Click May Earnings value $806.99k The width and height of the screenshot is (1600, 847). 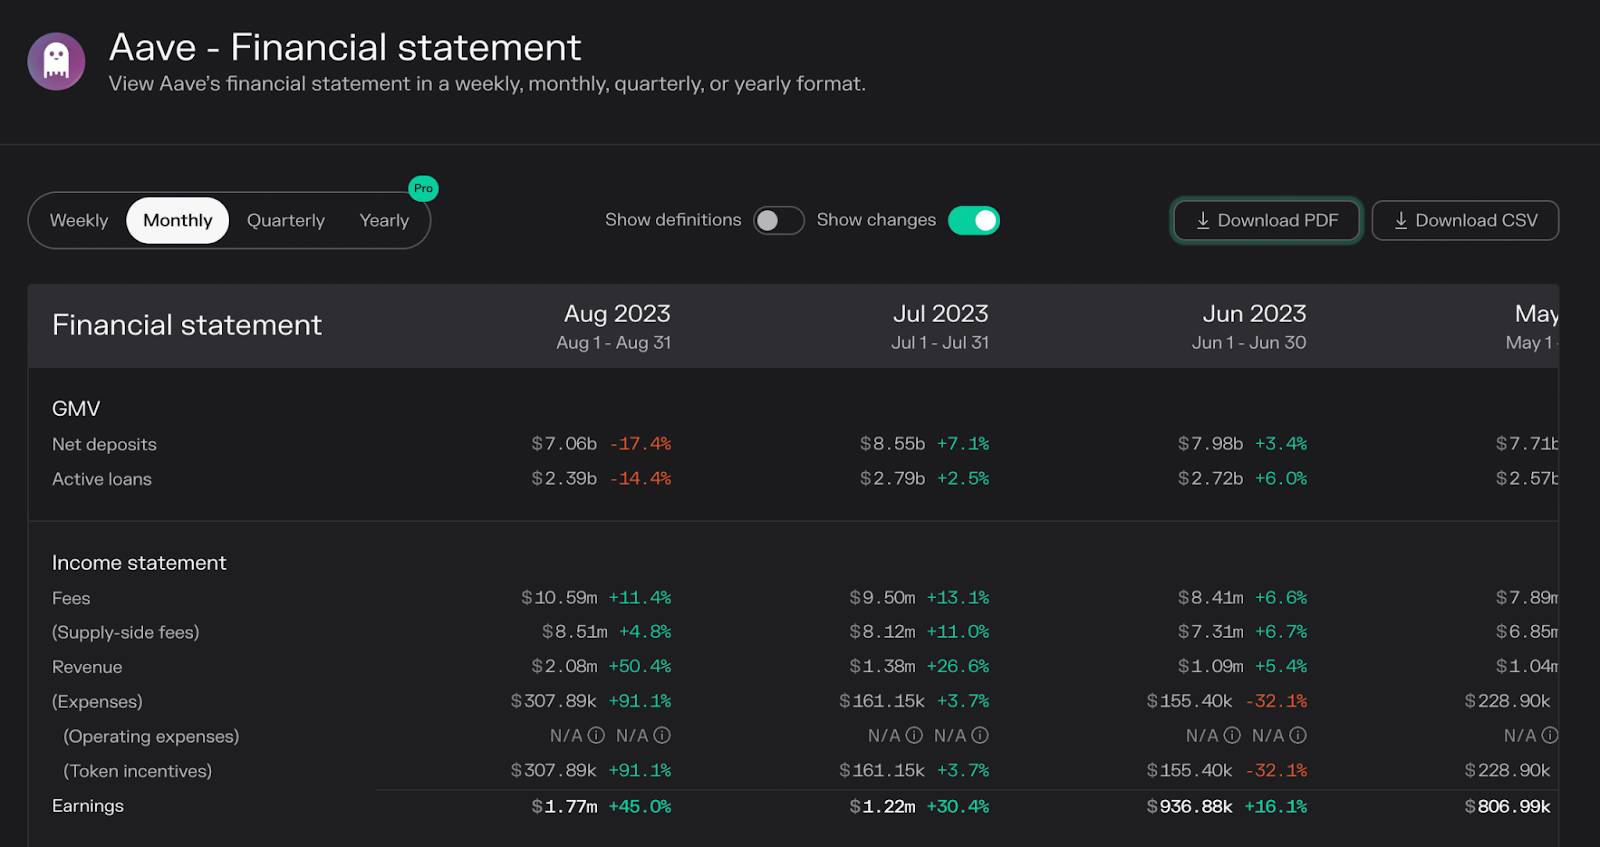pyautogui.click(x=1508, y=806)
